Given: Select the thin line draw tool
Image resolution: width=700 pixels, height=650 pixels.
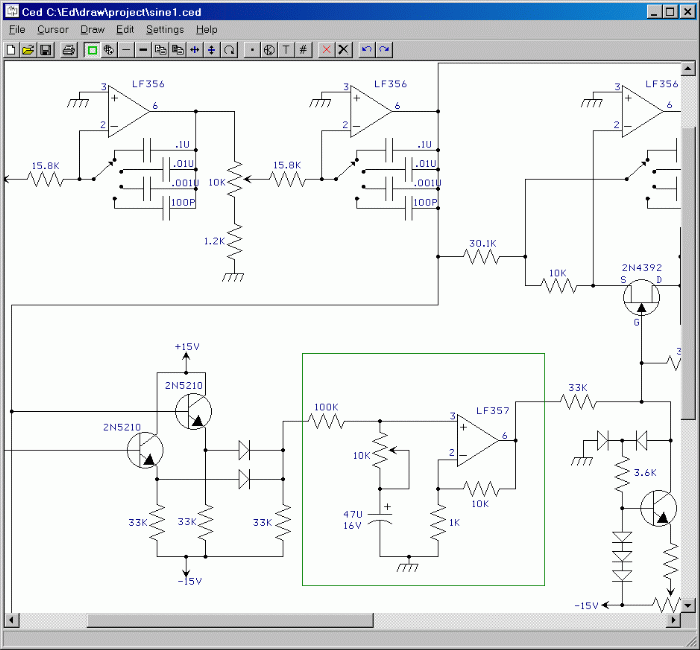Looking at the screenshot, I should click(127, 49).
